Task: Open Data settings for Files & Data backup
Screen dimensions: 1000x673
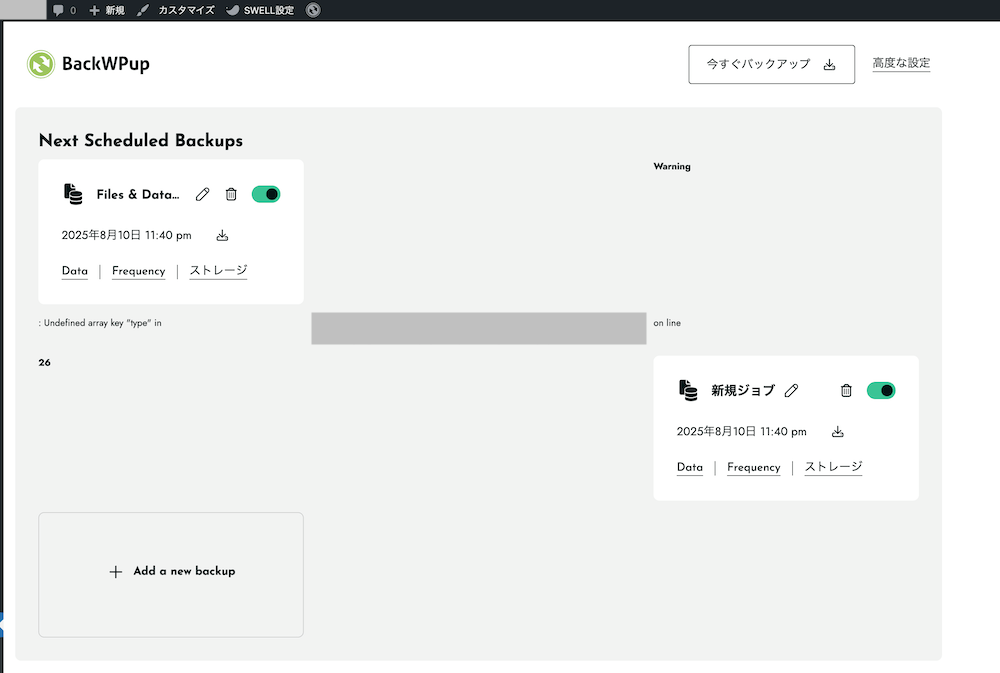Action: click(x=75, y=271)
